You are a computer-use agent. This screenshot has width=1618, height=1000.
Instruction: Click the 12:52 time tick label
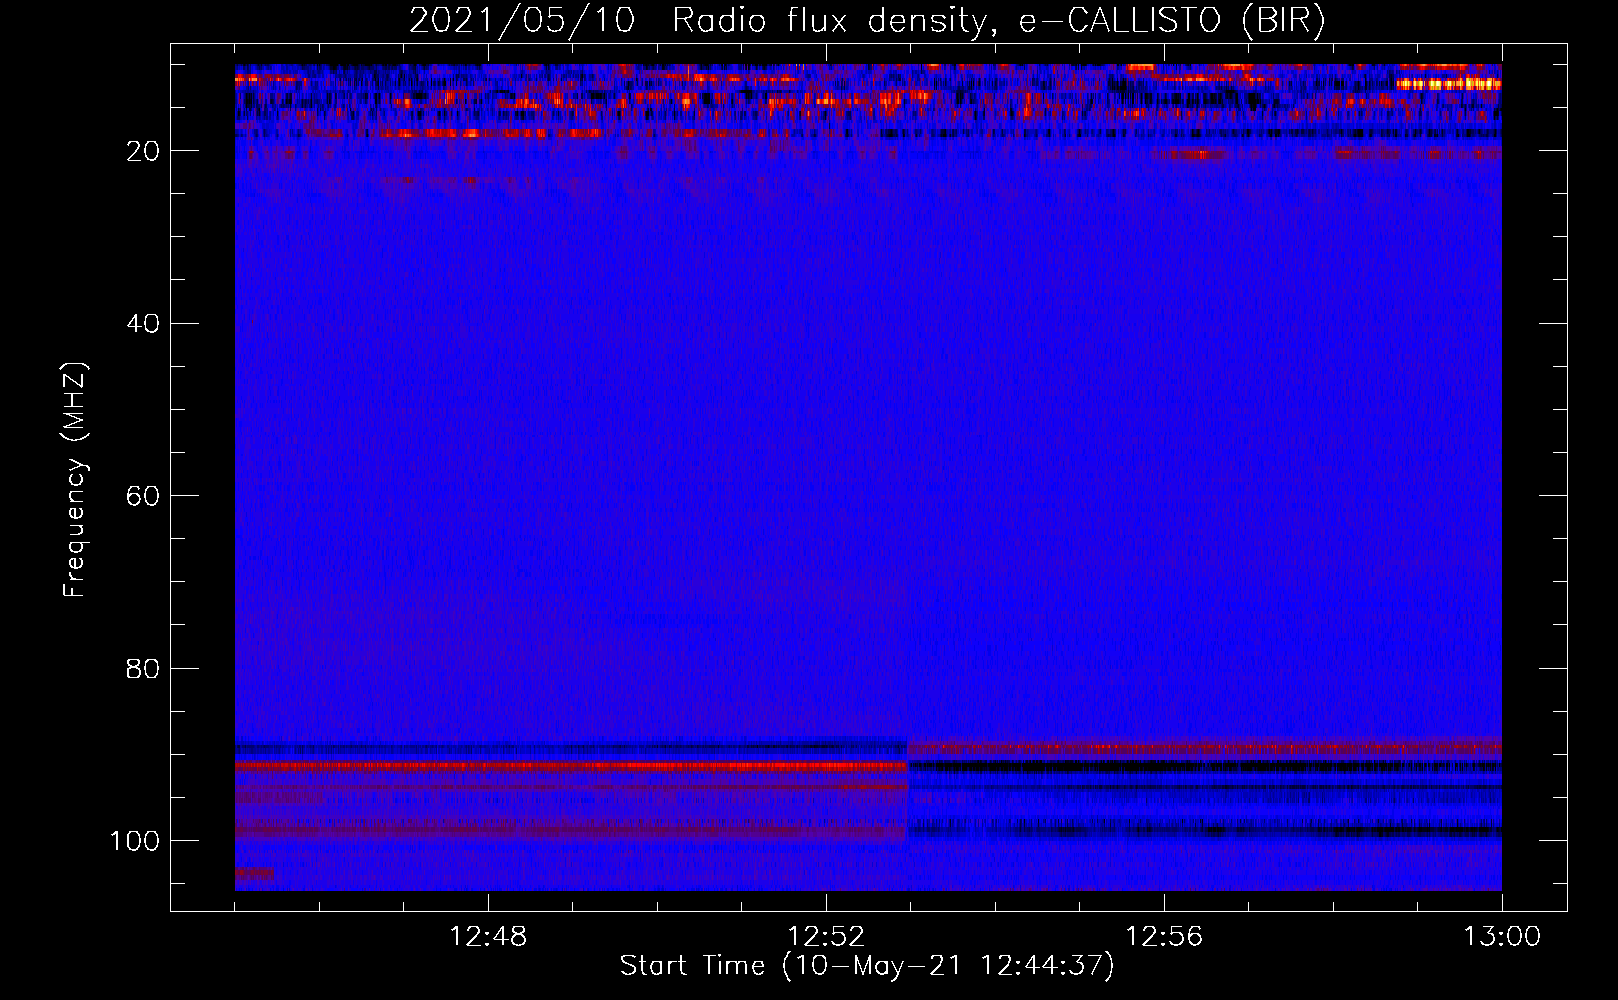(x=826, y=937)
